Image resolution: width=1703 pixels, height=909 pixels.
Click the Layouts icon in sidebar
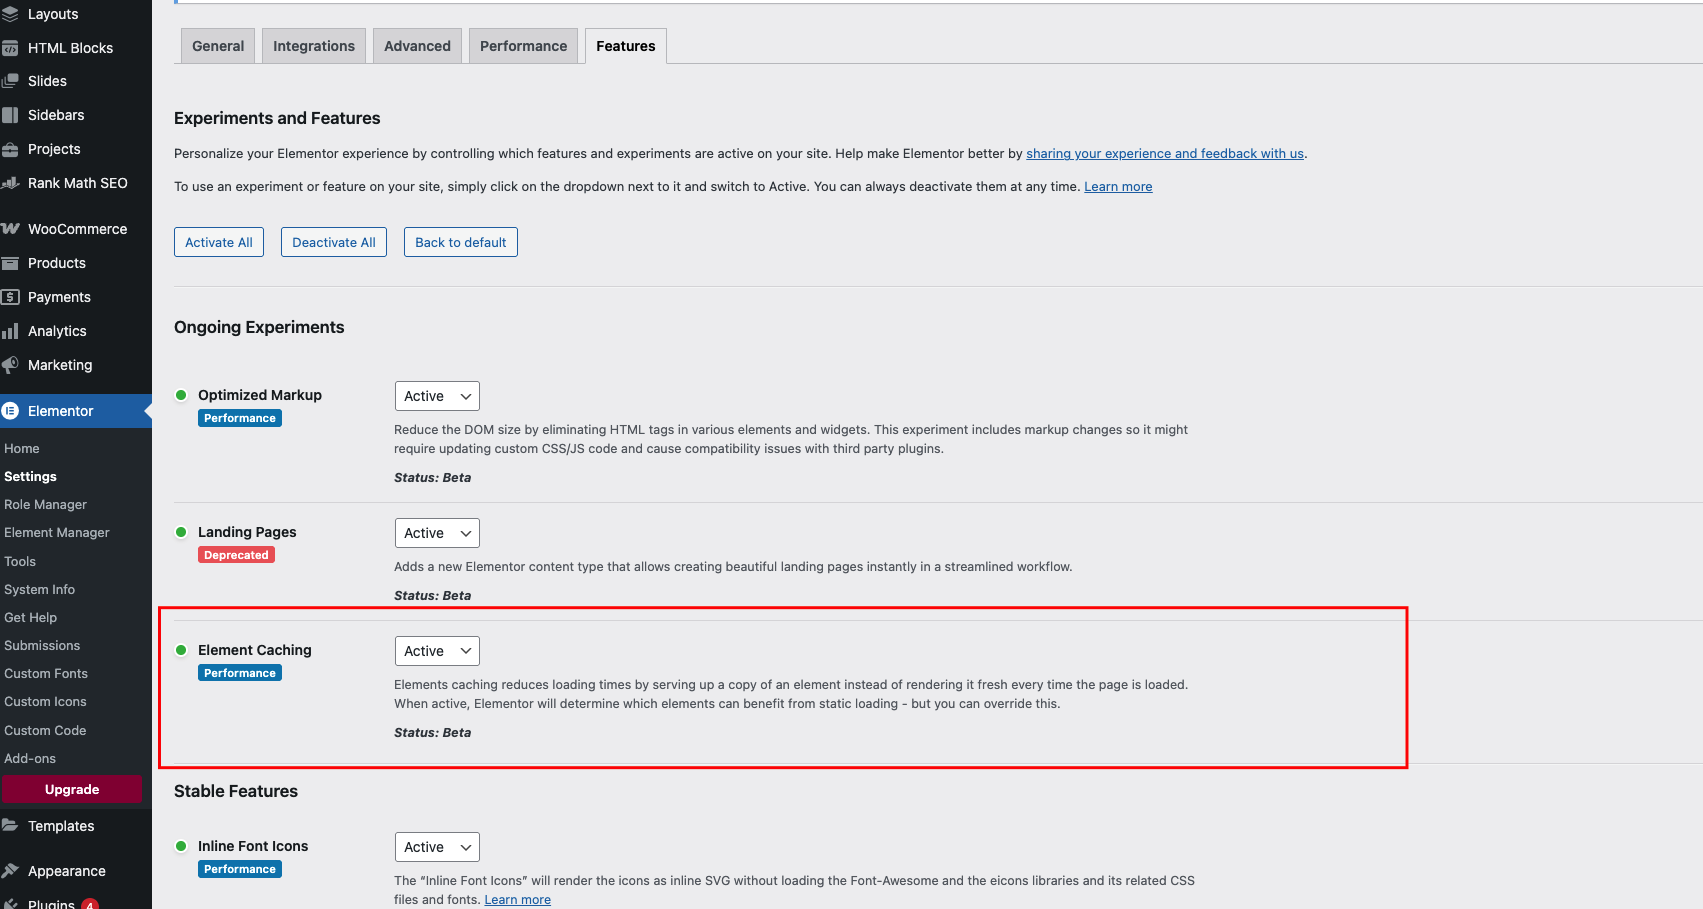pos(10,14)
